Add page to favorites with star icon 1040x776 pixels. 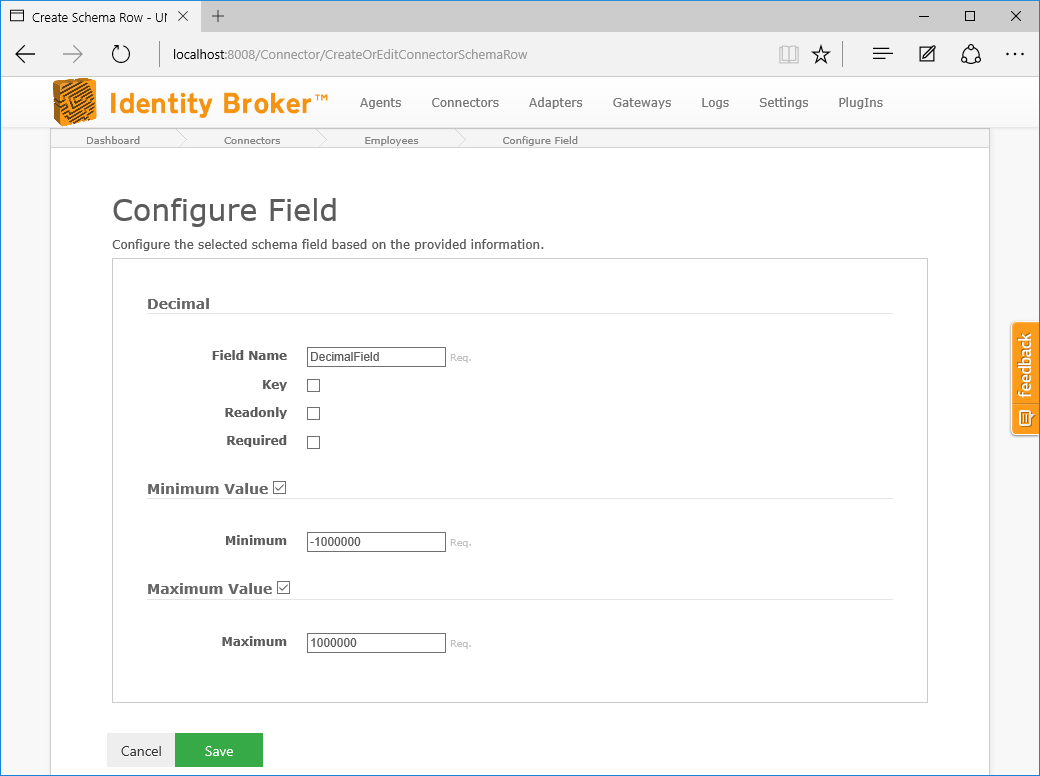pyautogui.click(x=820, y=54)
